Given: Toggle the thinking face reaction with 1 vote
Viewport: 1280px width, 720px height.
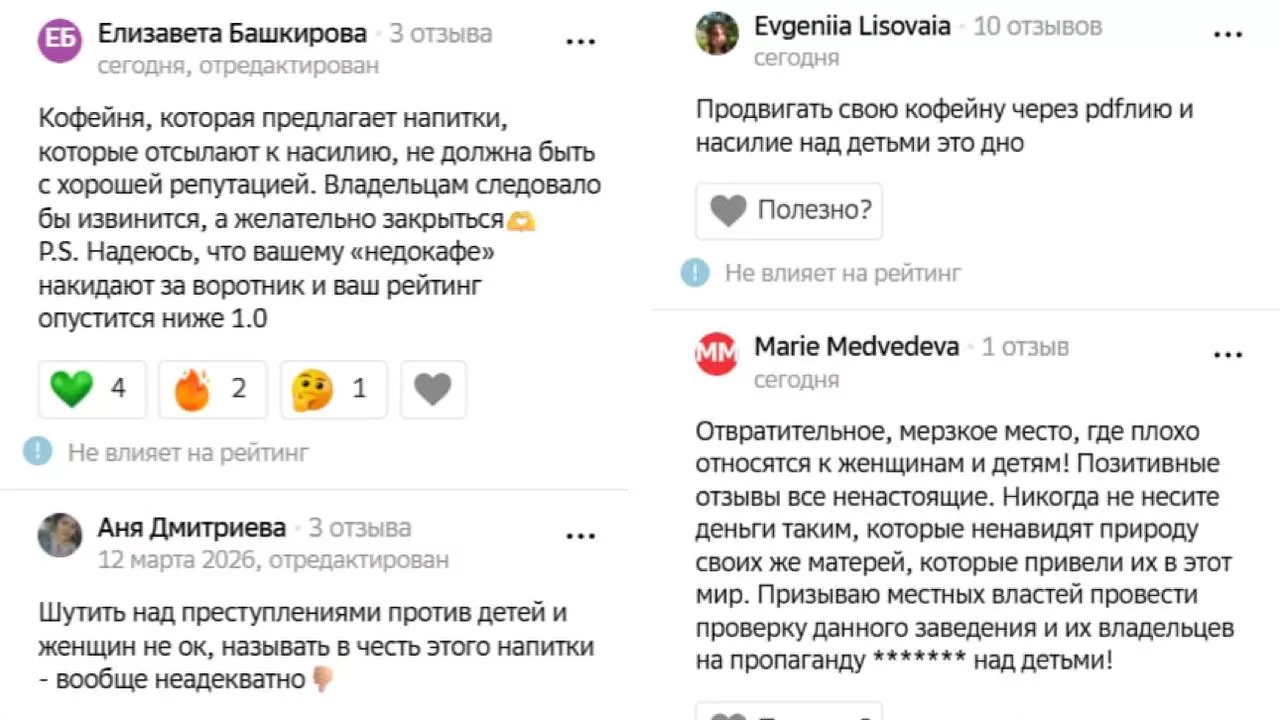Looking at the screenshot, I should 334,389.
